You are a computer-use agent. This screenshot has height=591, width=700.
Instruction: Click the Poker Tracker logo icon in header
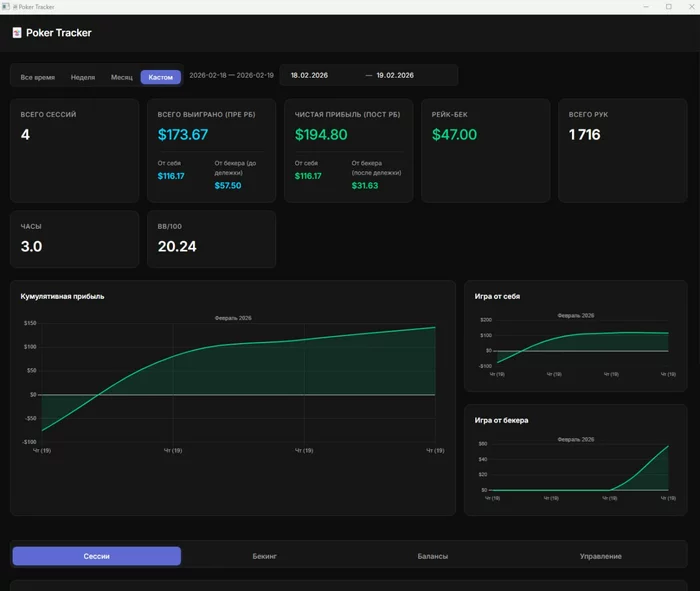(17, 33)
